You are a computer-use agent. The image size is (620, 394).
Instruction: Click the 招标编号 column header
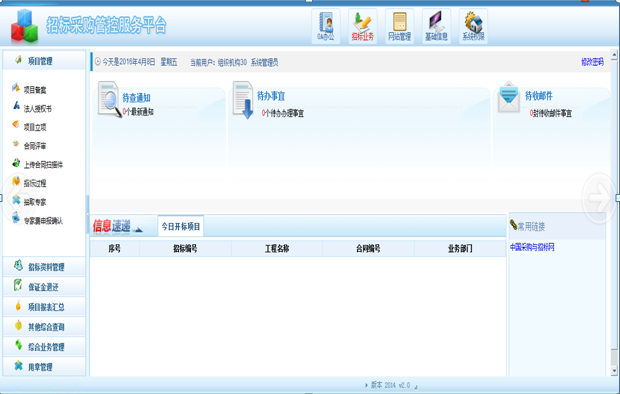(x=185, y=248)
